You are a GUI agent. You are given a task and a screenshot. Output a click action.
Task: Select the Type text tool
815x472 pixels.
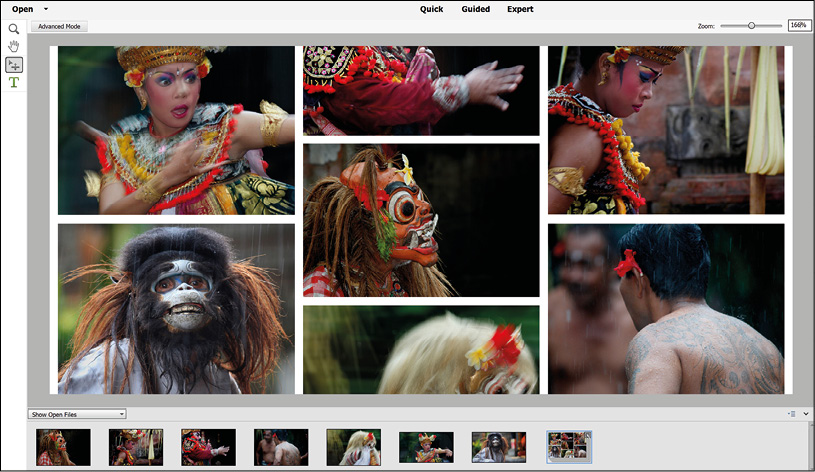click(14, 82)
